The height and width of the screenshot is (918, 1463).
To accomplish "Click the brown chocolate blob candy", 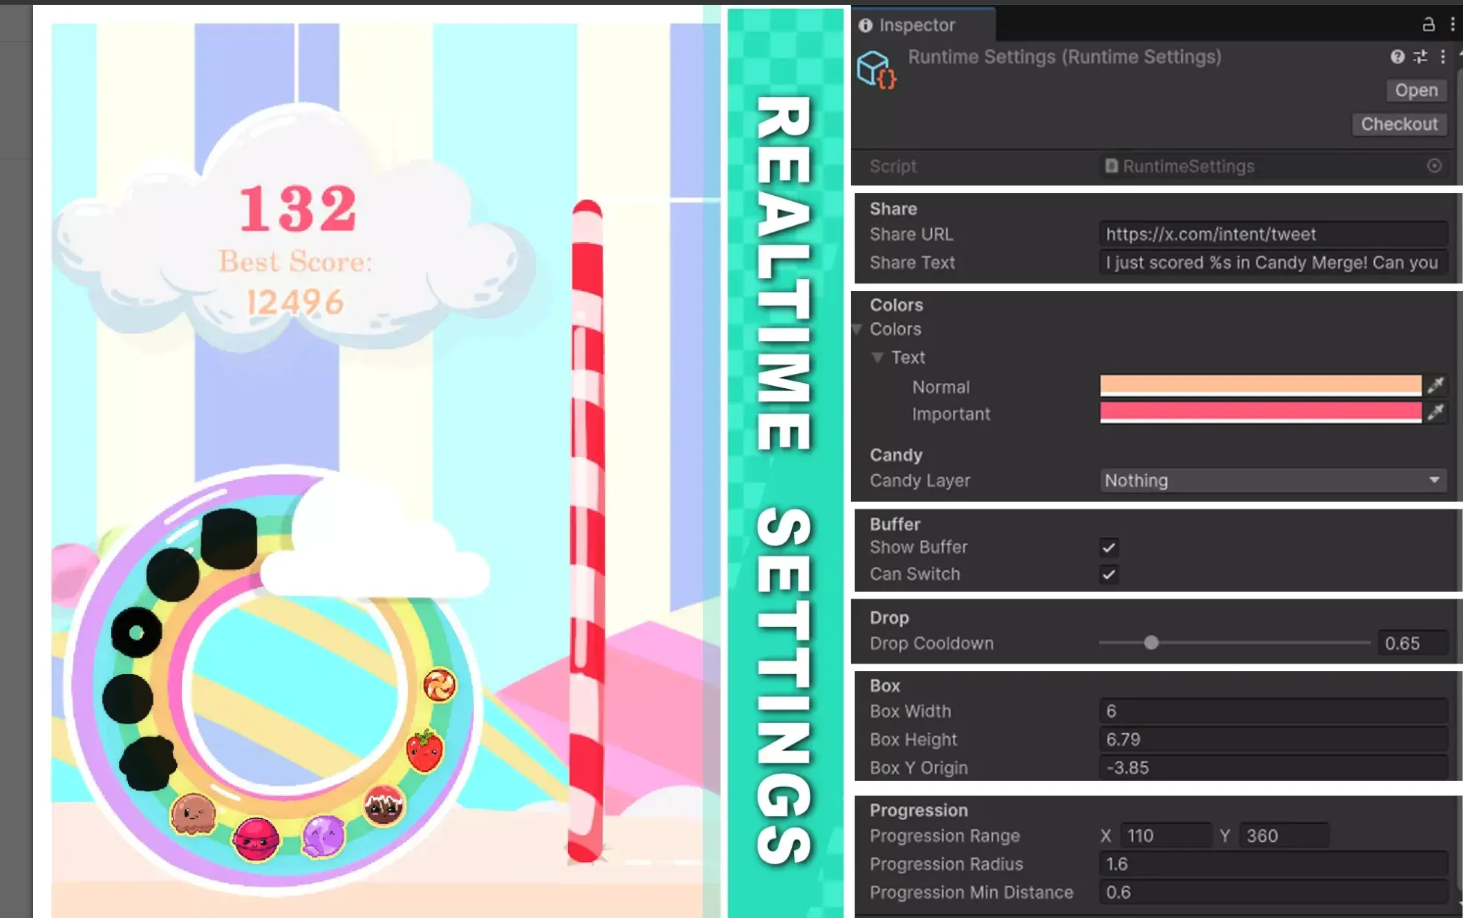I will click(193, 814).
